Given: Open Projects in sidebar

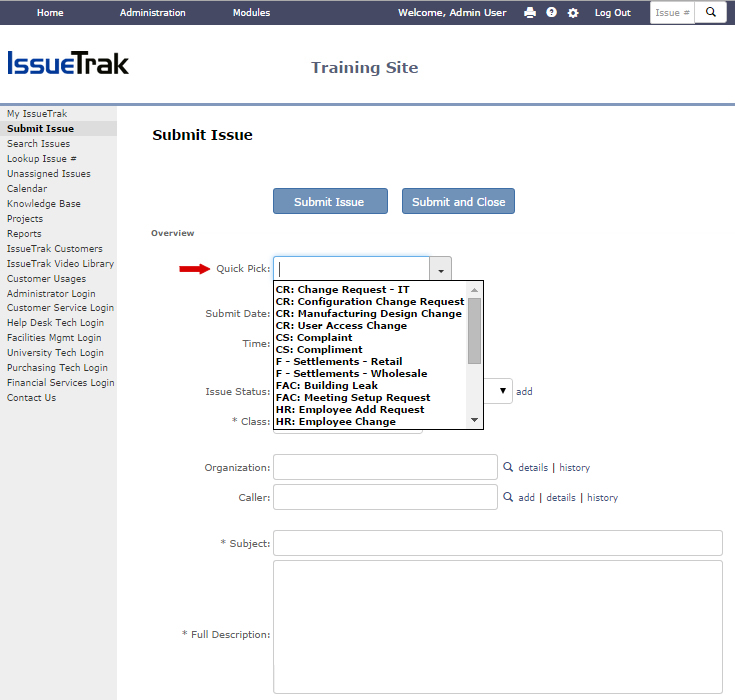Looking at the screenshot, I should click(x=25, y=218).
